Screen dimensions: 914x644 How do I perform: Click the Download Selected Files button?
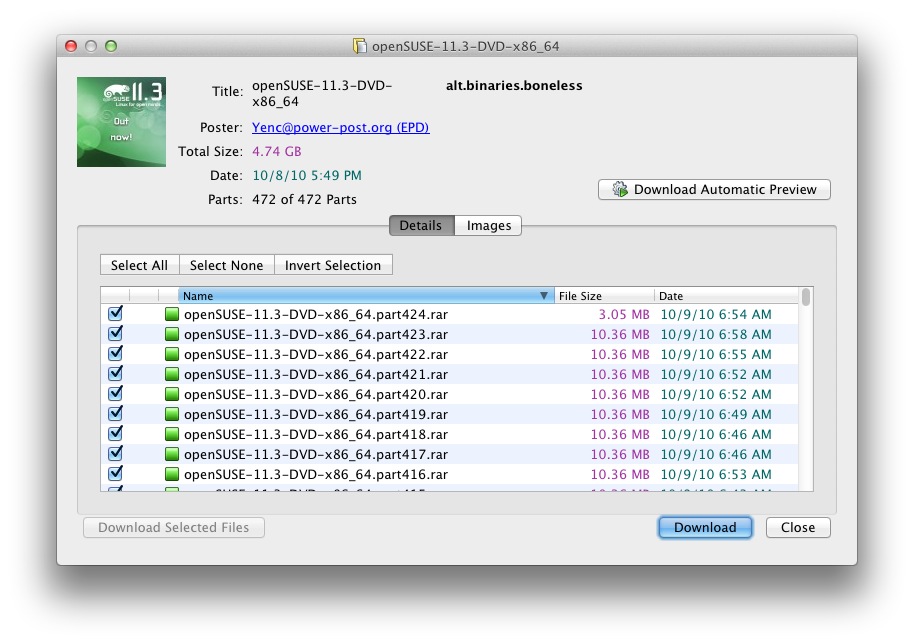pyautogui.click(x=174, y=527)
